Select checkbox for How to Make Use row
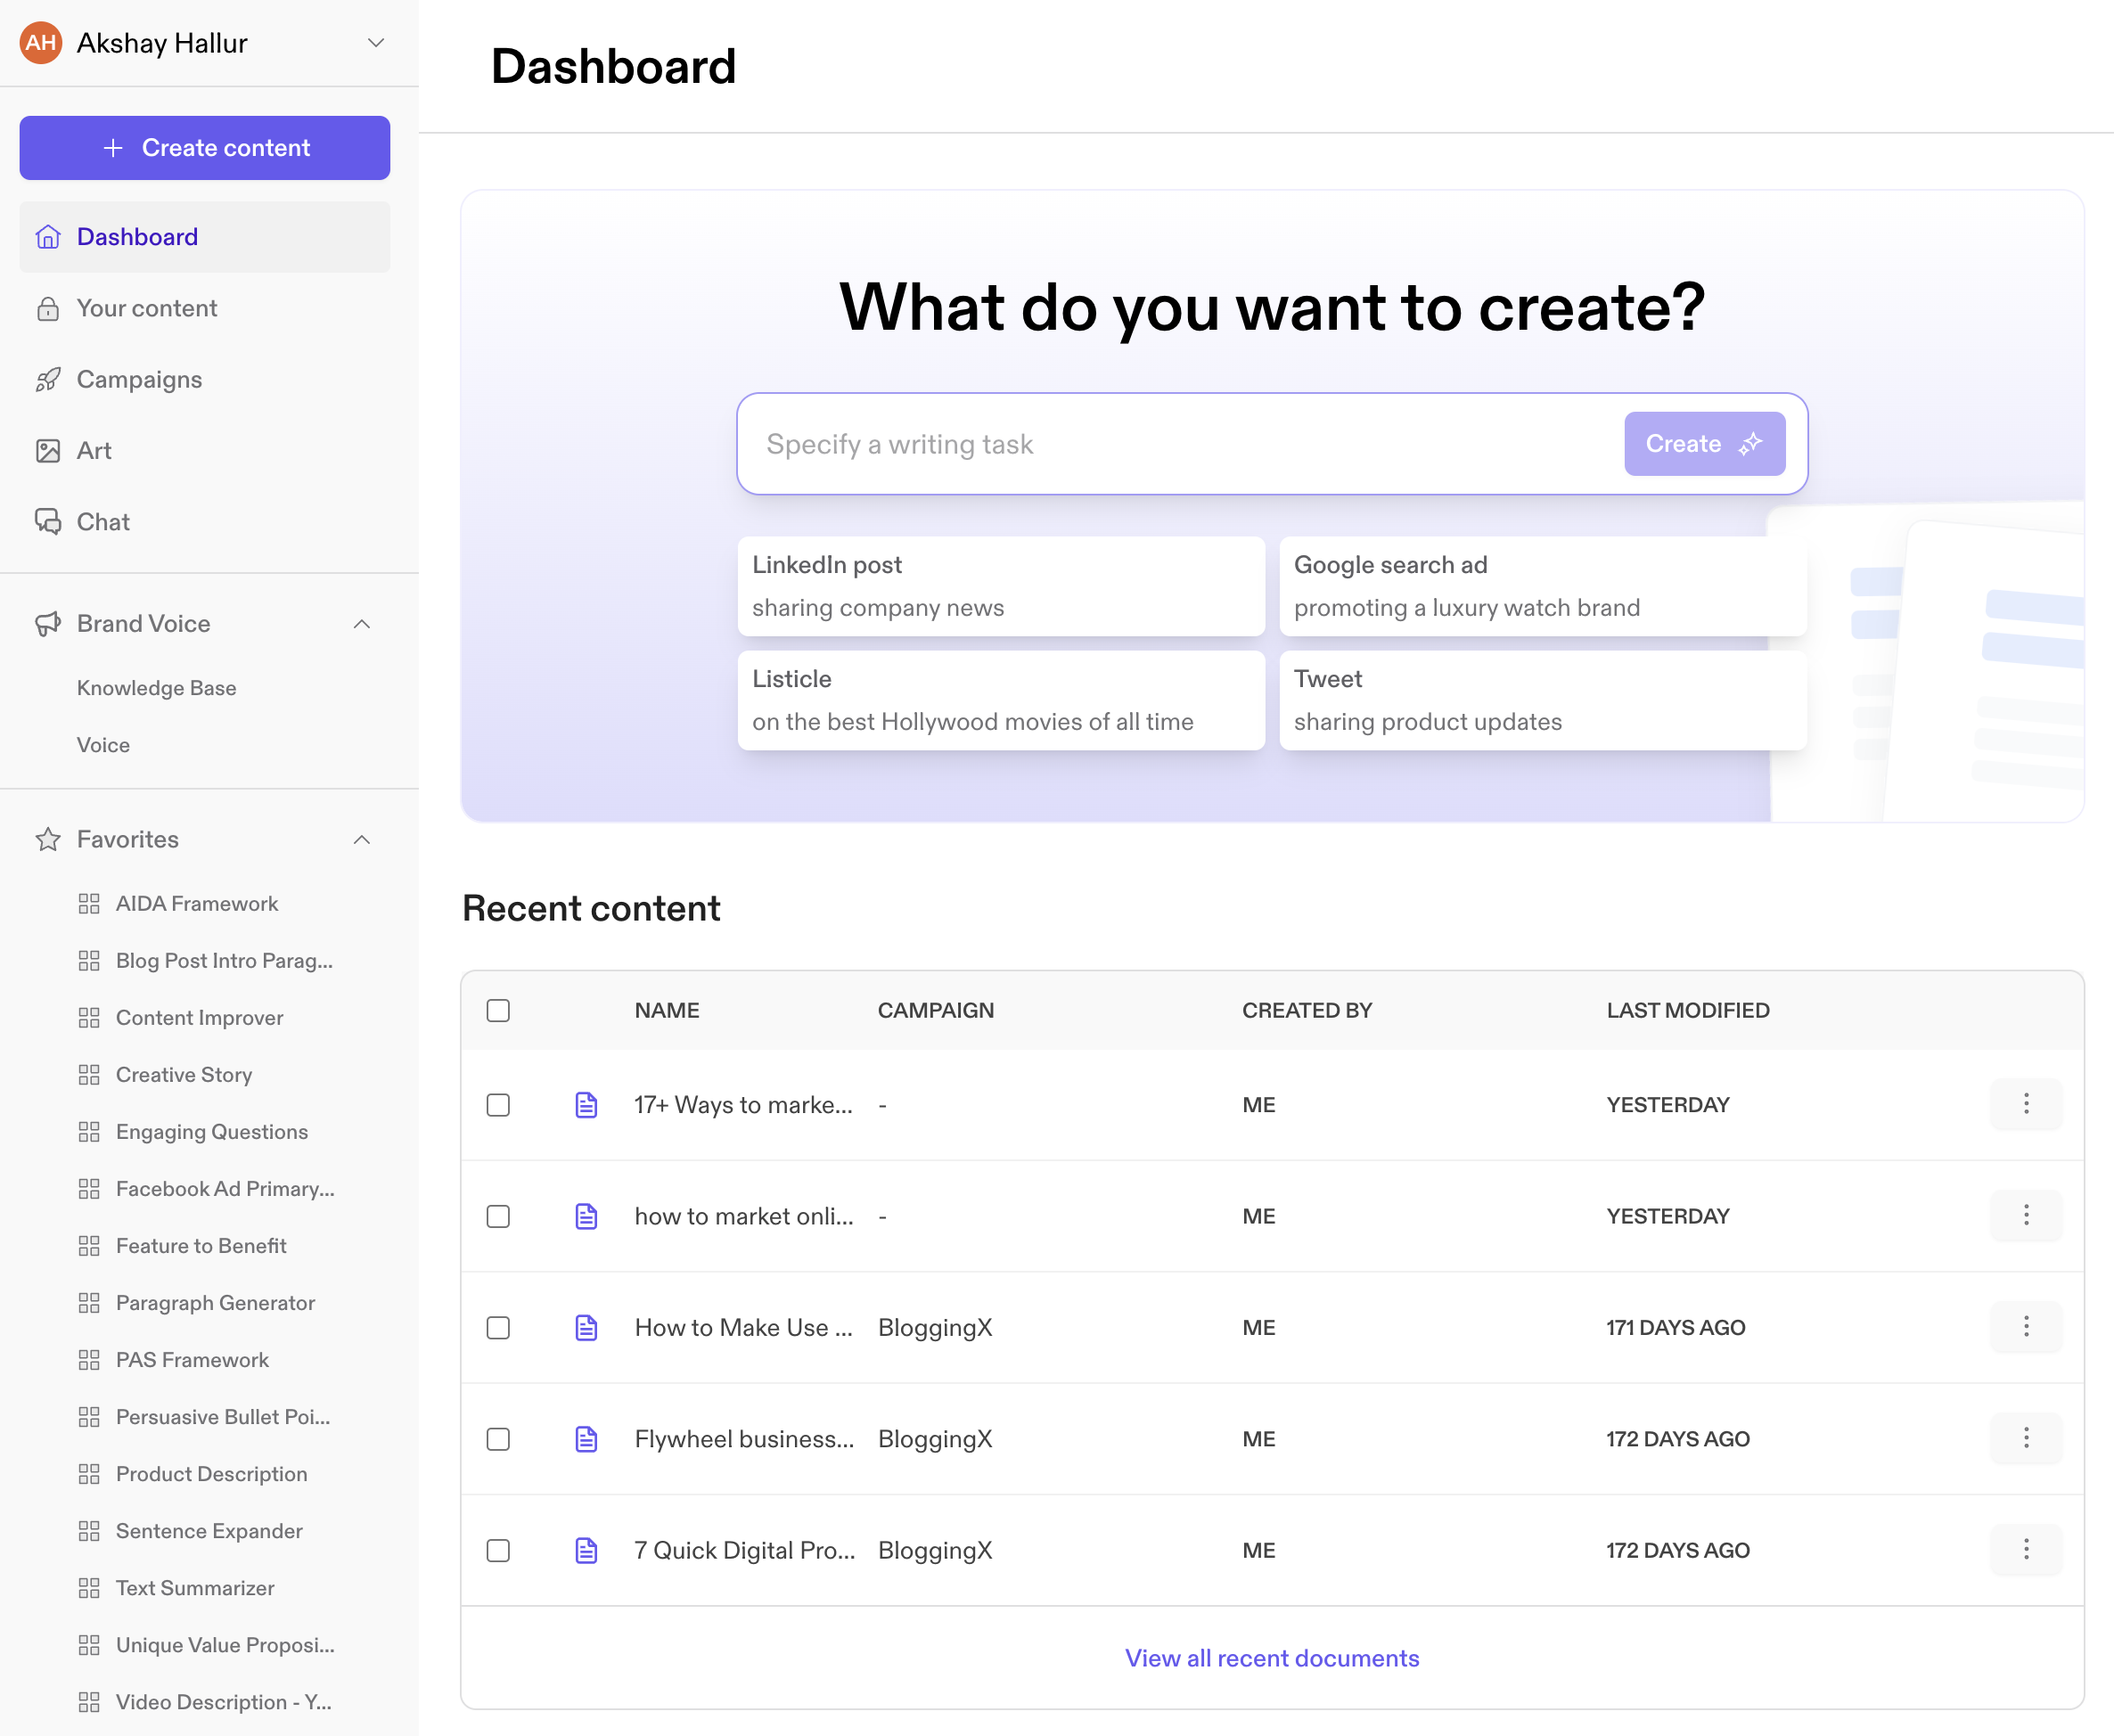This screenshot has width=2114, height=1736. 498,1328
